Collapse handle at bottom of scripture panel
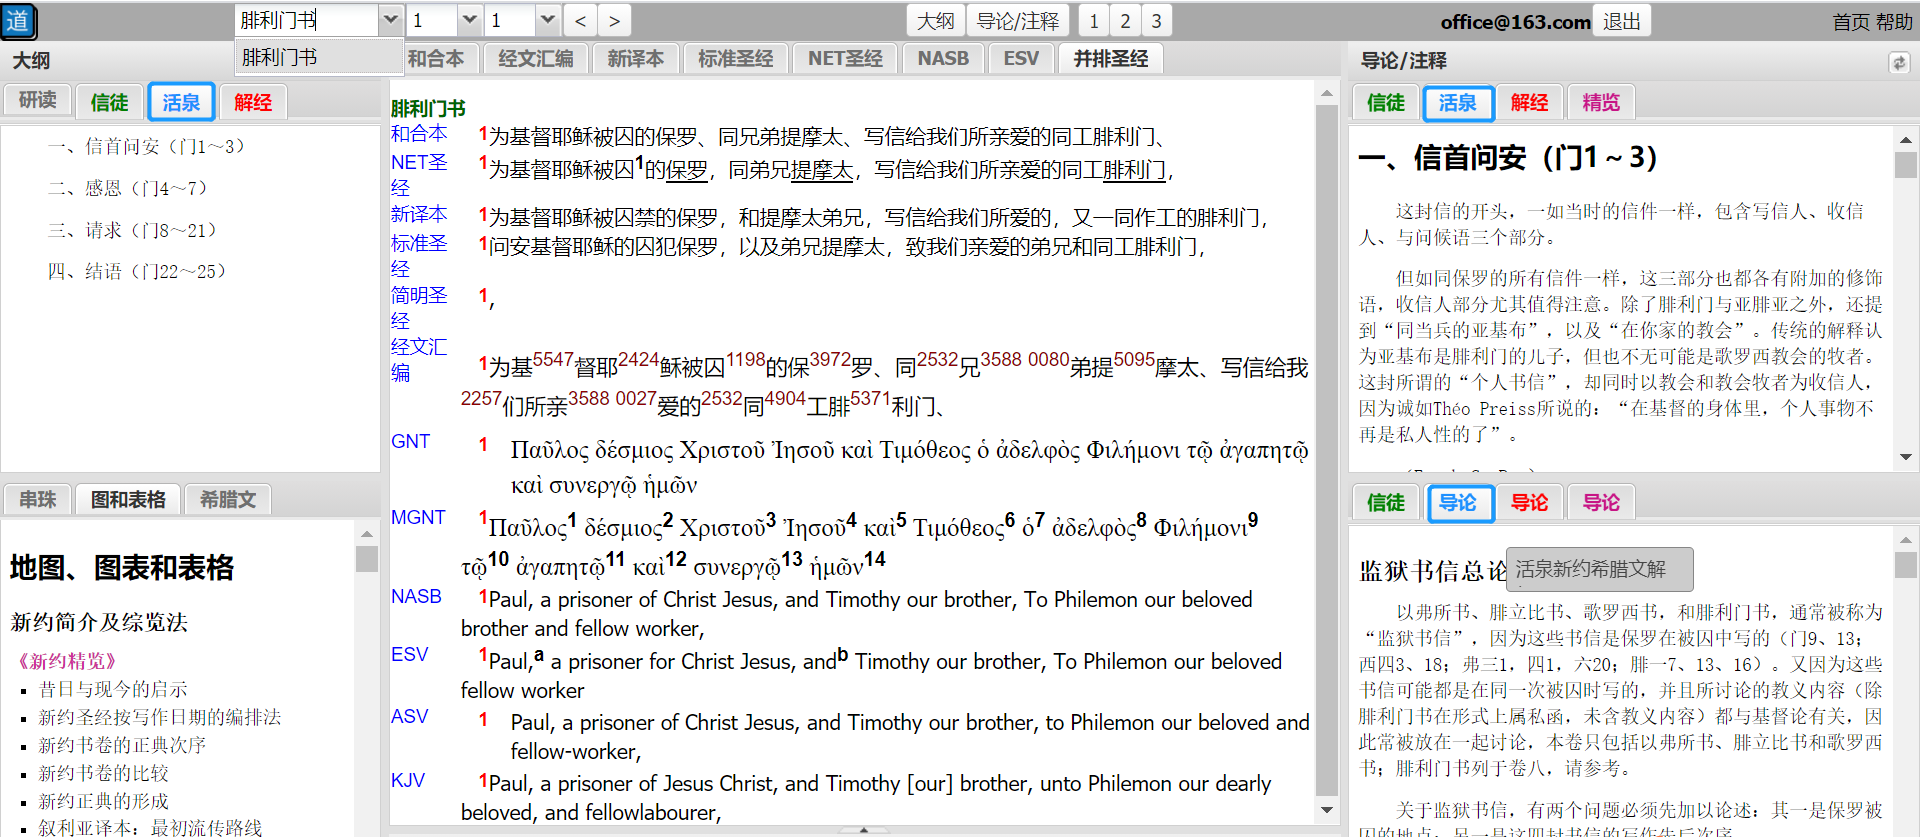The height and width of the screenshot is (837, 1920). (863, 830)
